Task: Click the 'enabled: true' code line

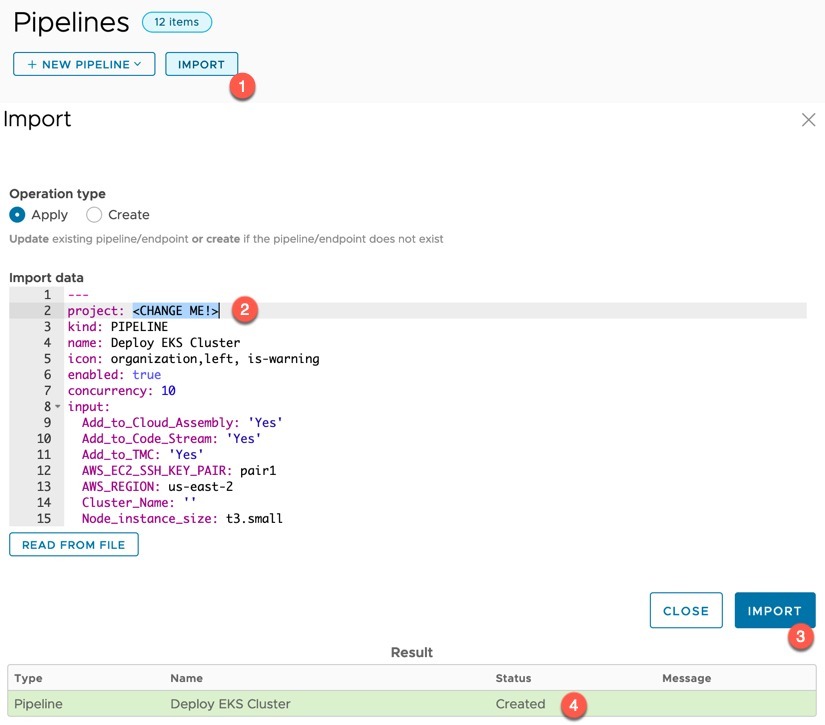Action: point(114,375)
